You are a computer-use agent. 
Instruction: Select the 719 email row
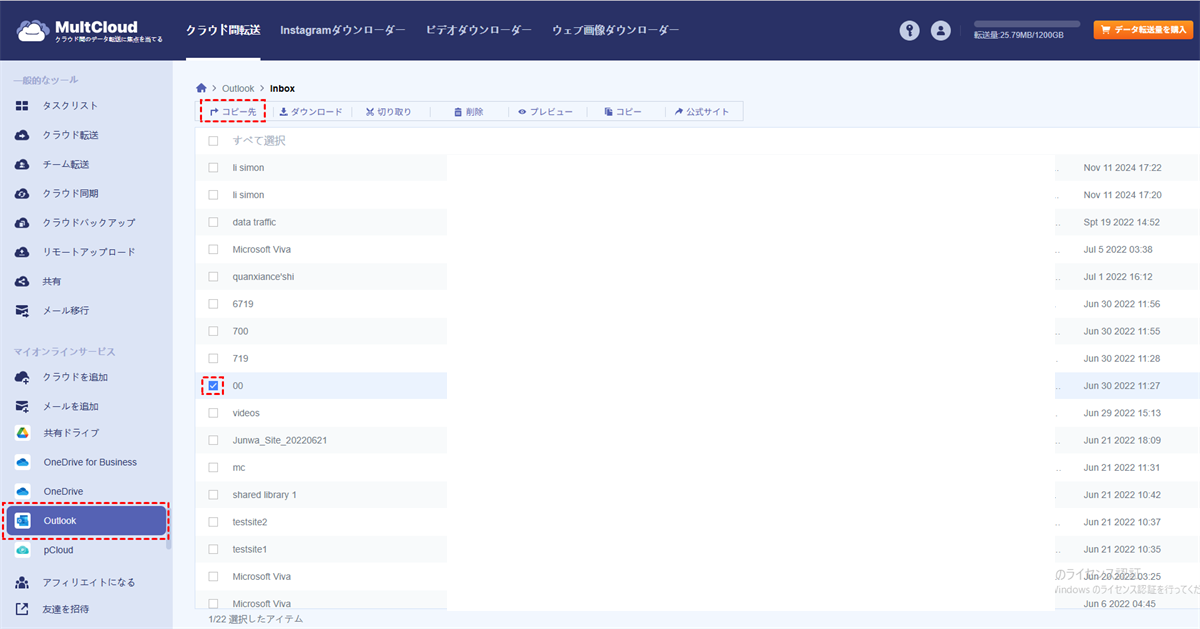point(698,358)
